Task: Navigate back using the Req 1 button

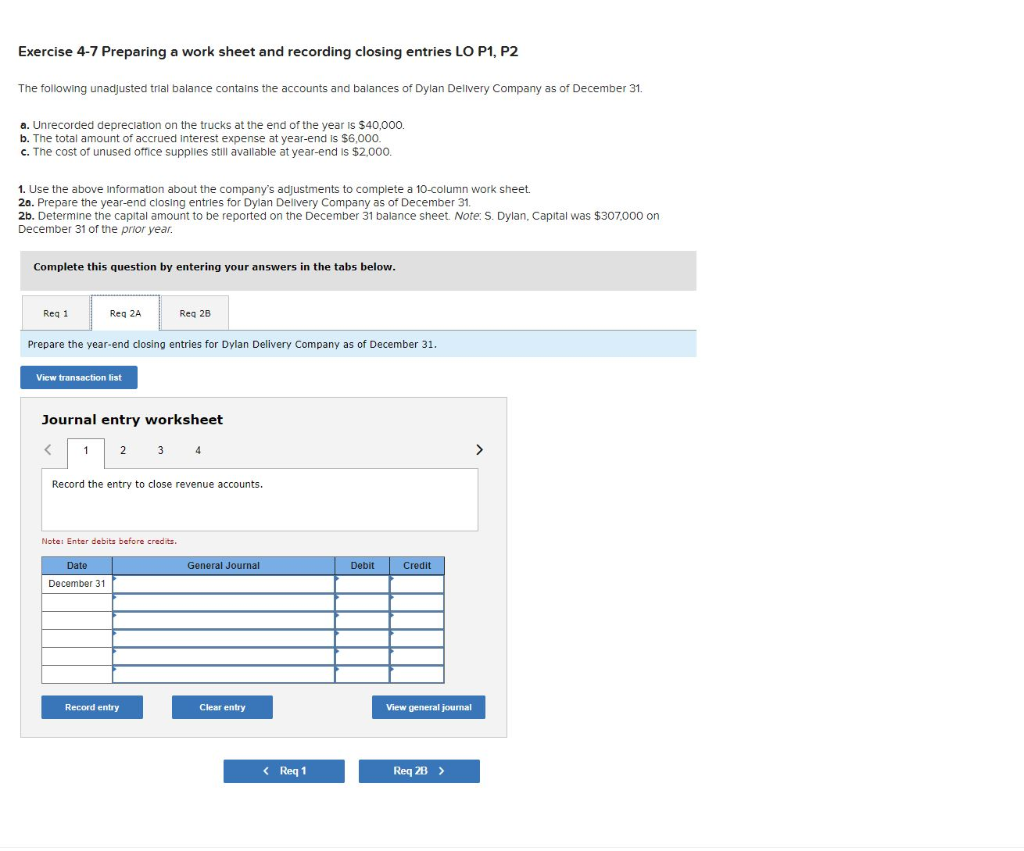Action: (283, 771)
